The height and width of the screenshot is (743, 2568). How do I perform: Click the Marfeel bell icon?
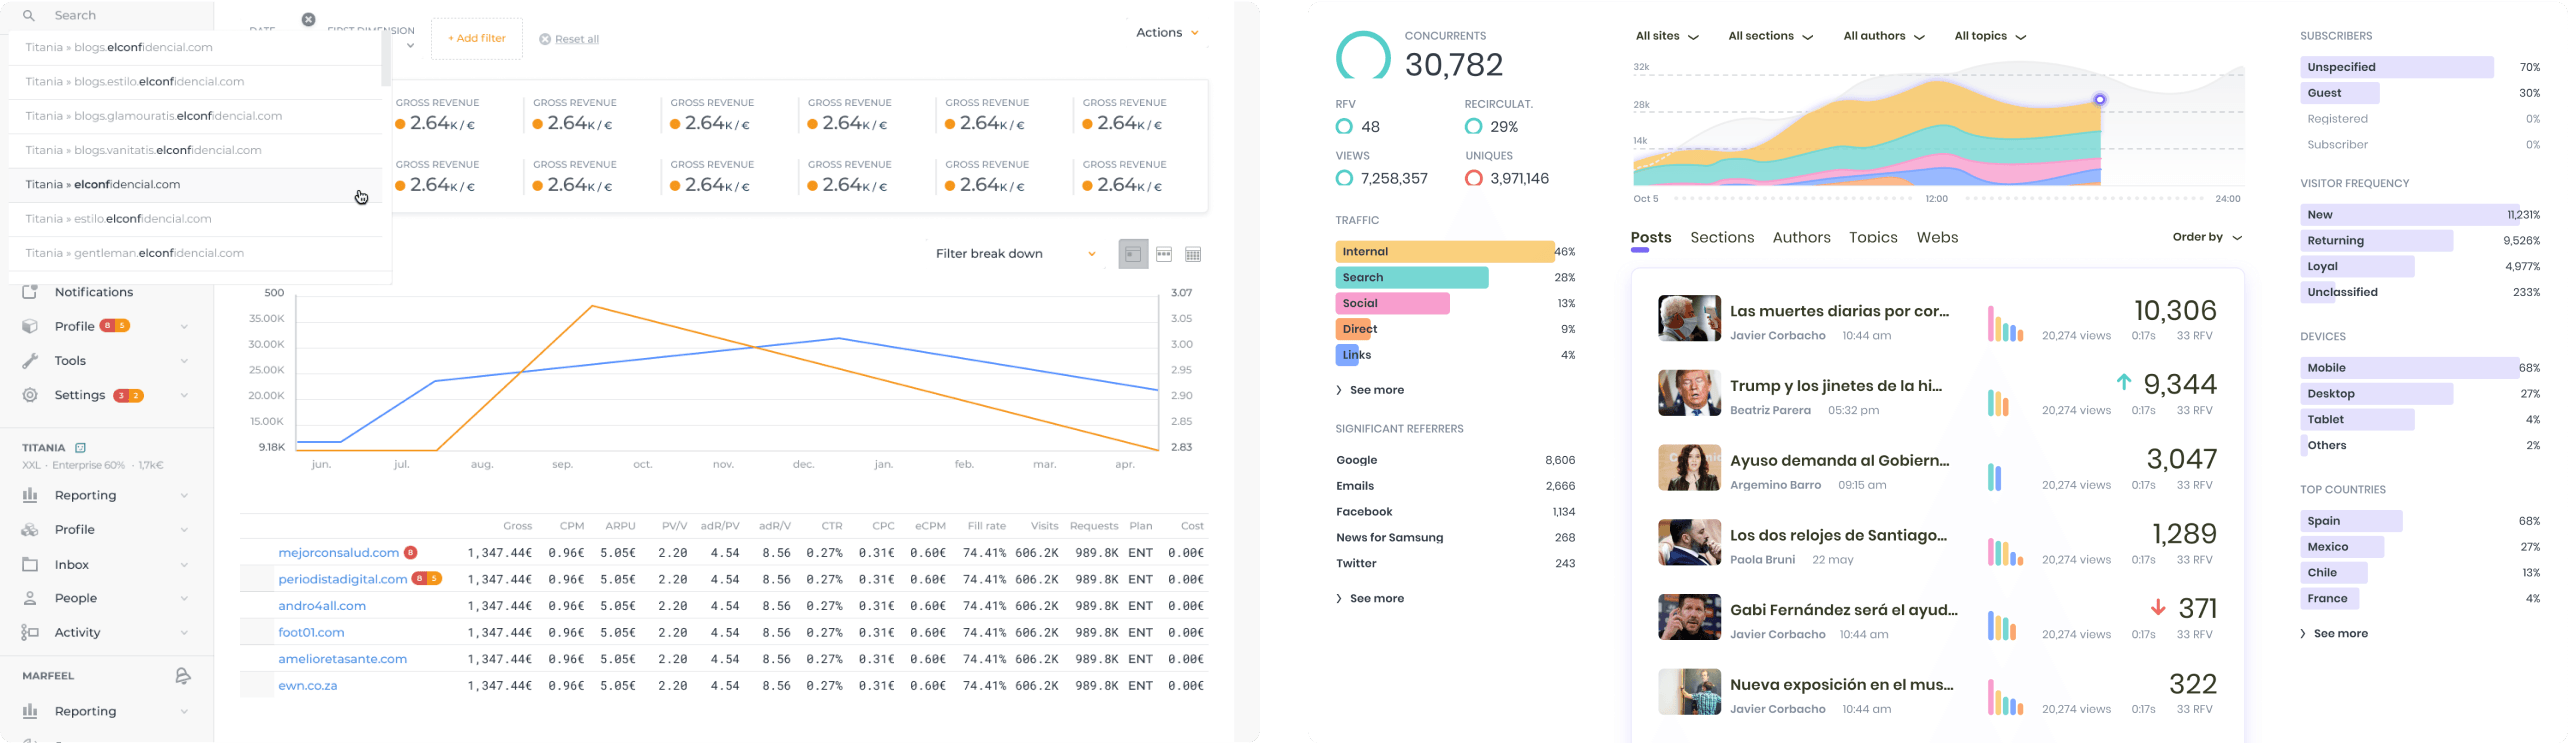(182, 676)
